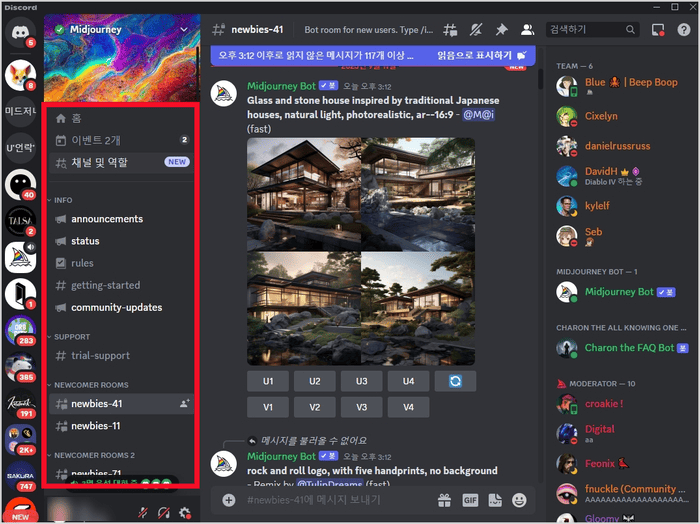Show pinned messages
700x524 pixels.
pos(502,30)
